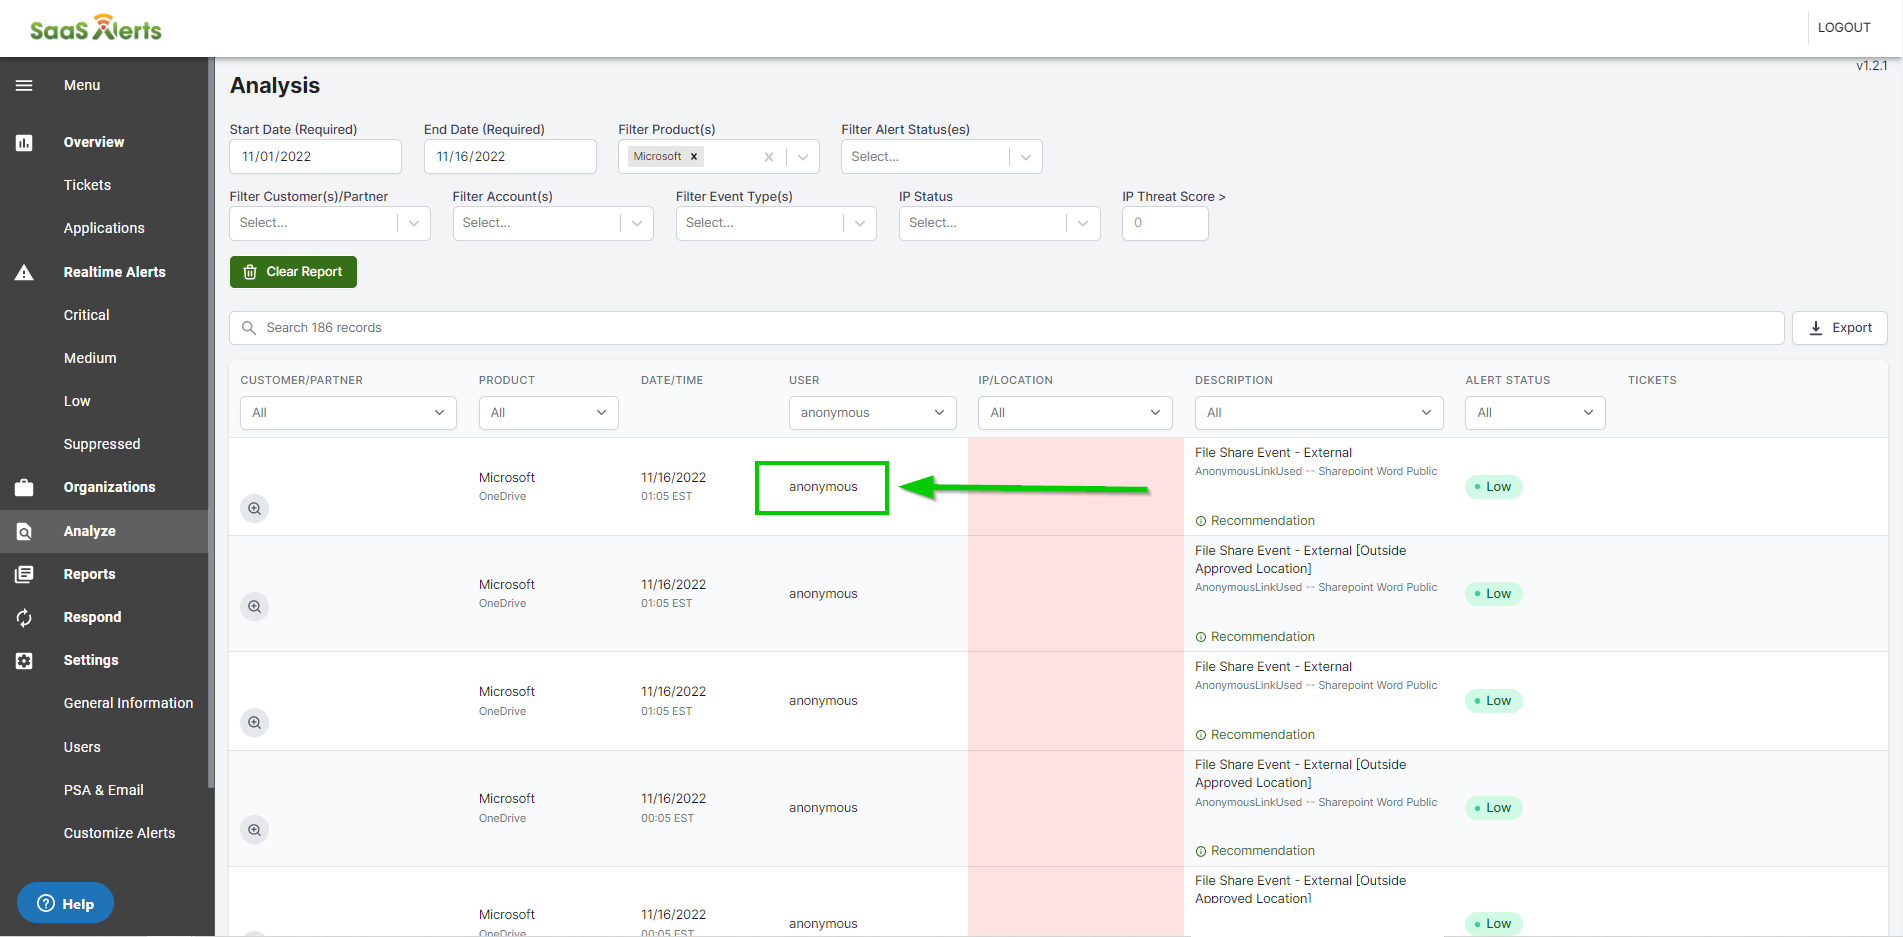The height and width of the screenshot is (937, 1903).
Task: Open Recommendation for third 01:05 EST row
Action: pos(1255,735)
